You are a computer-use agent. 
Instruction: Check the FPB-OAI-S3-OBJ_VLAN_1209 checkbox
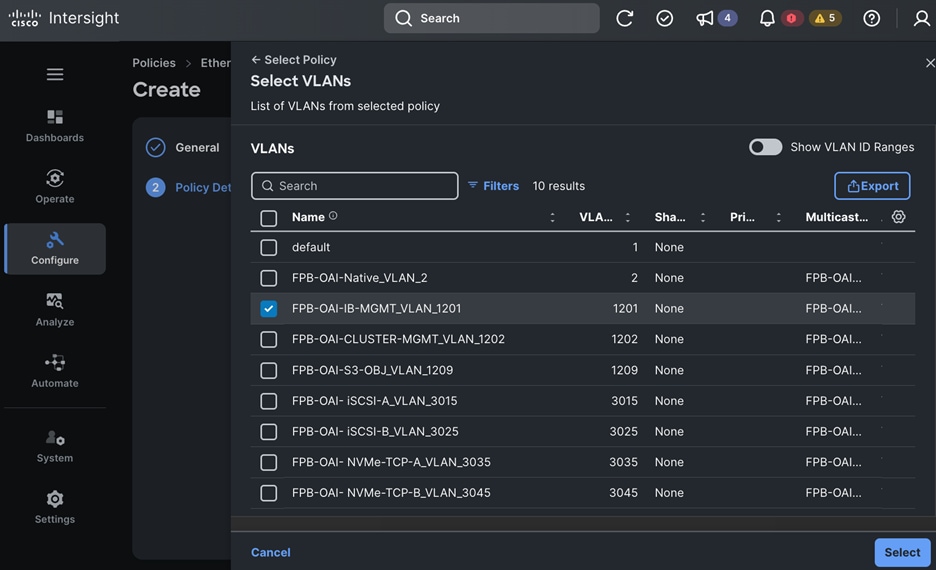pyautogui.click(x=269, y=370)
